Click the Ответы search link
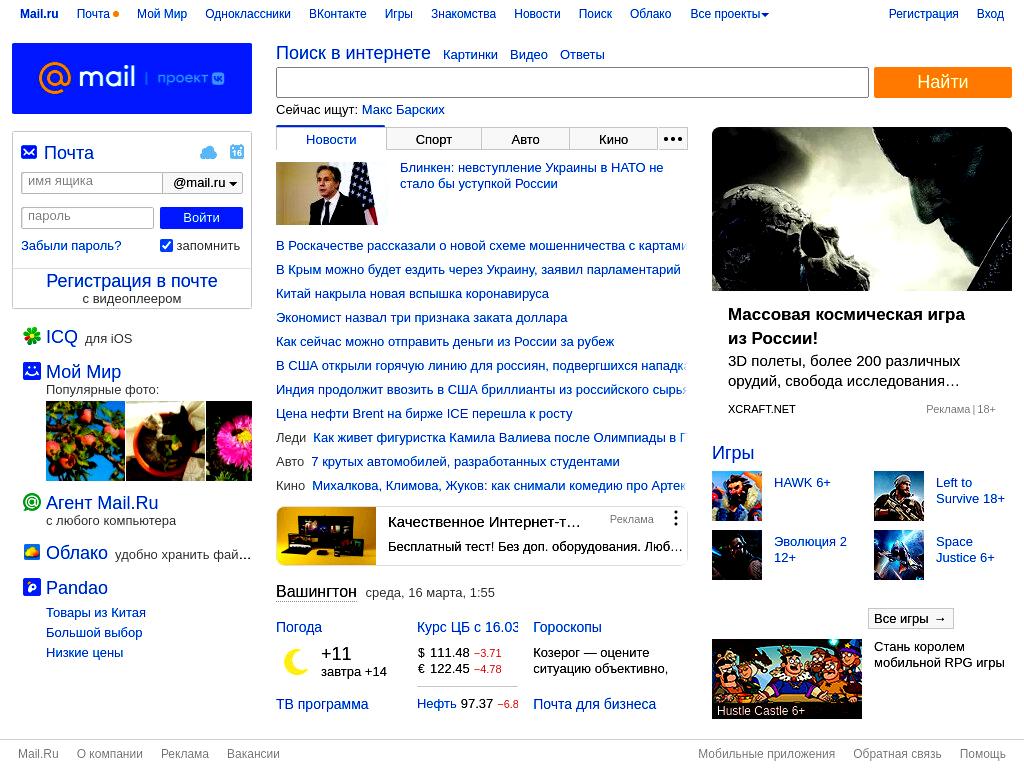Screen dimensions: 1024x768 point(582,55)
